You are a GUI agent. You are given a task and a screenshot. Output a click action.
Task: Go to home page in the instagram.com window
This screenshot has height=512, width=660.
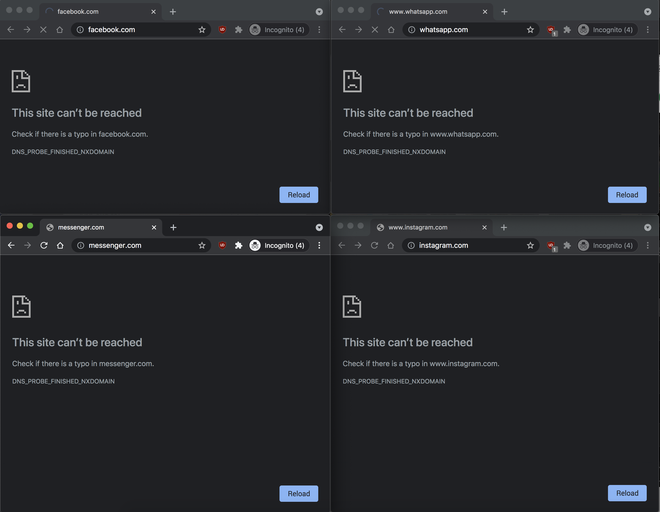[x=390, y=245]
